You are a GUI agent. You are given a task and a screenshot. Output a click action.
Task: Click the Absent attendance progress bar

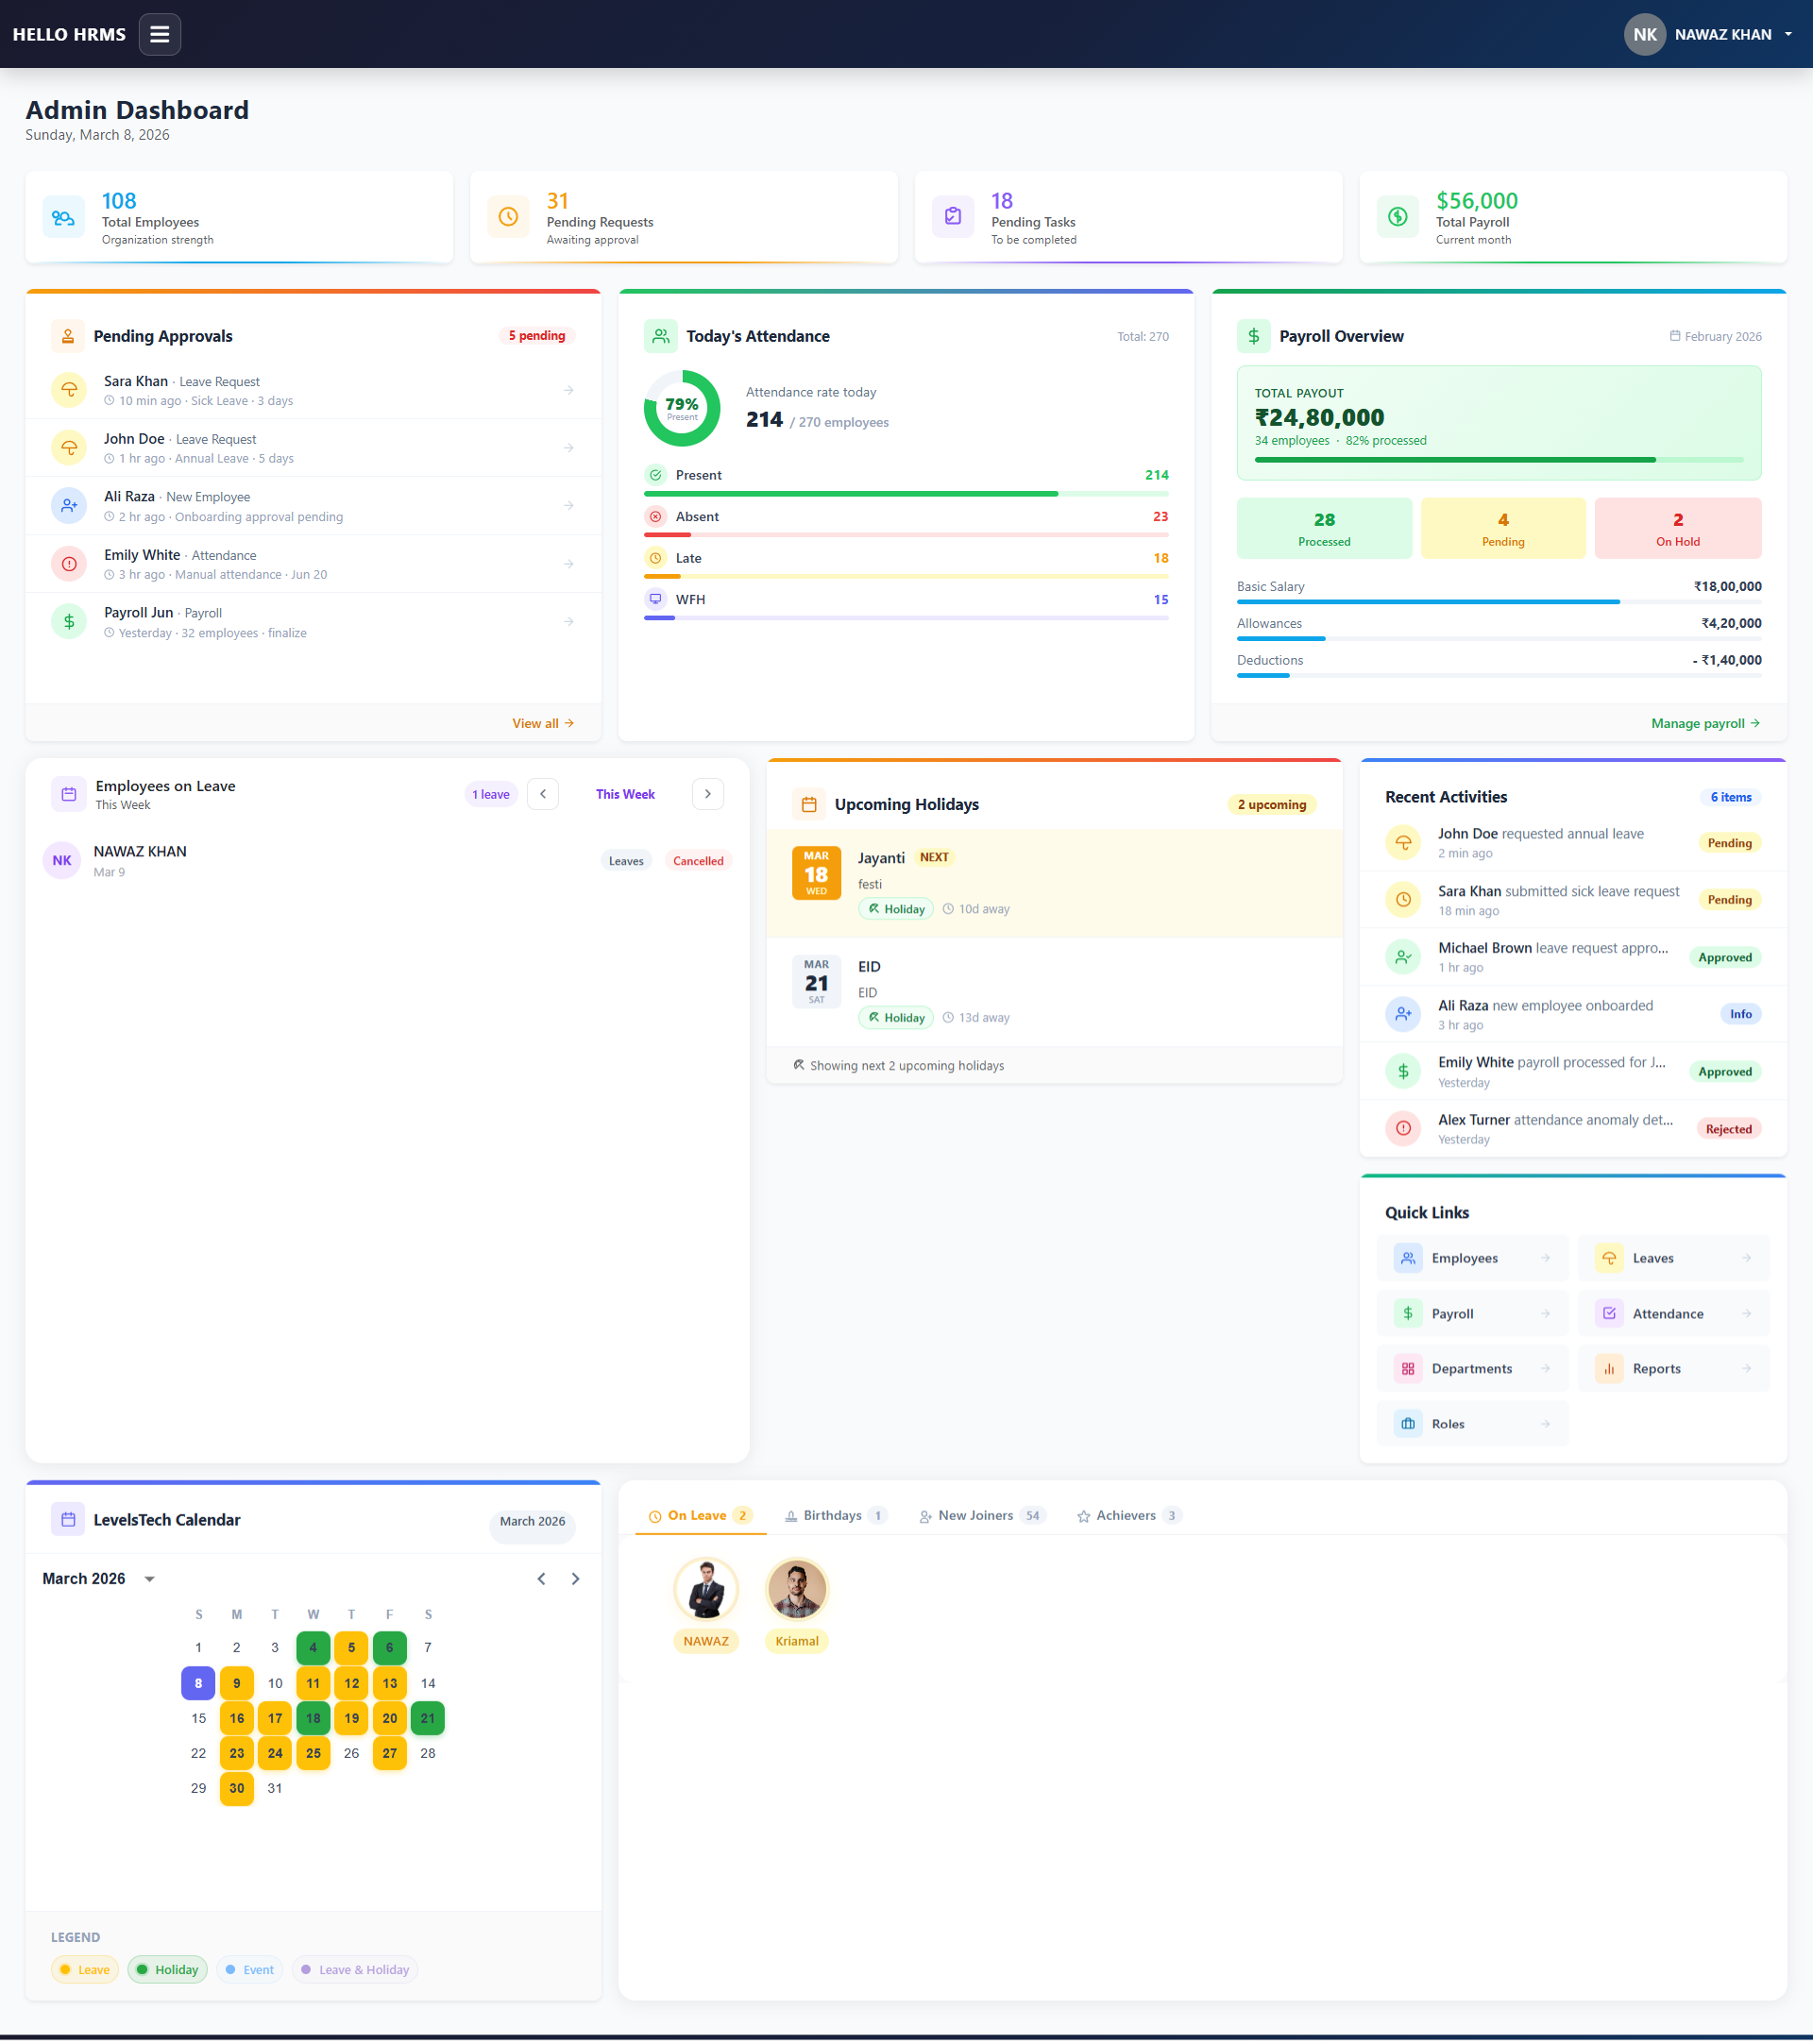point(906,535)
